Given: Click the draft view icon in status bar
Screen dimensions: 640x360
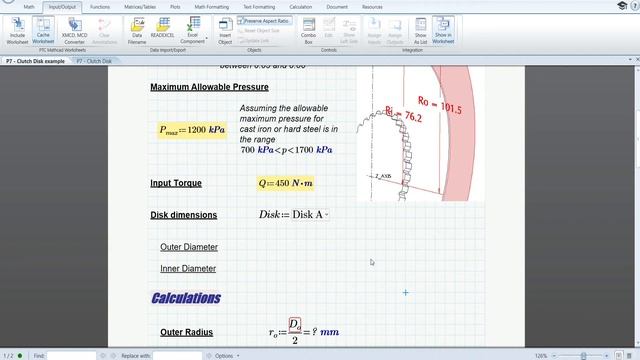Looking at the screenshot, I should pos(629,356).
